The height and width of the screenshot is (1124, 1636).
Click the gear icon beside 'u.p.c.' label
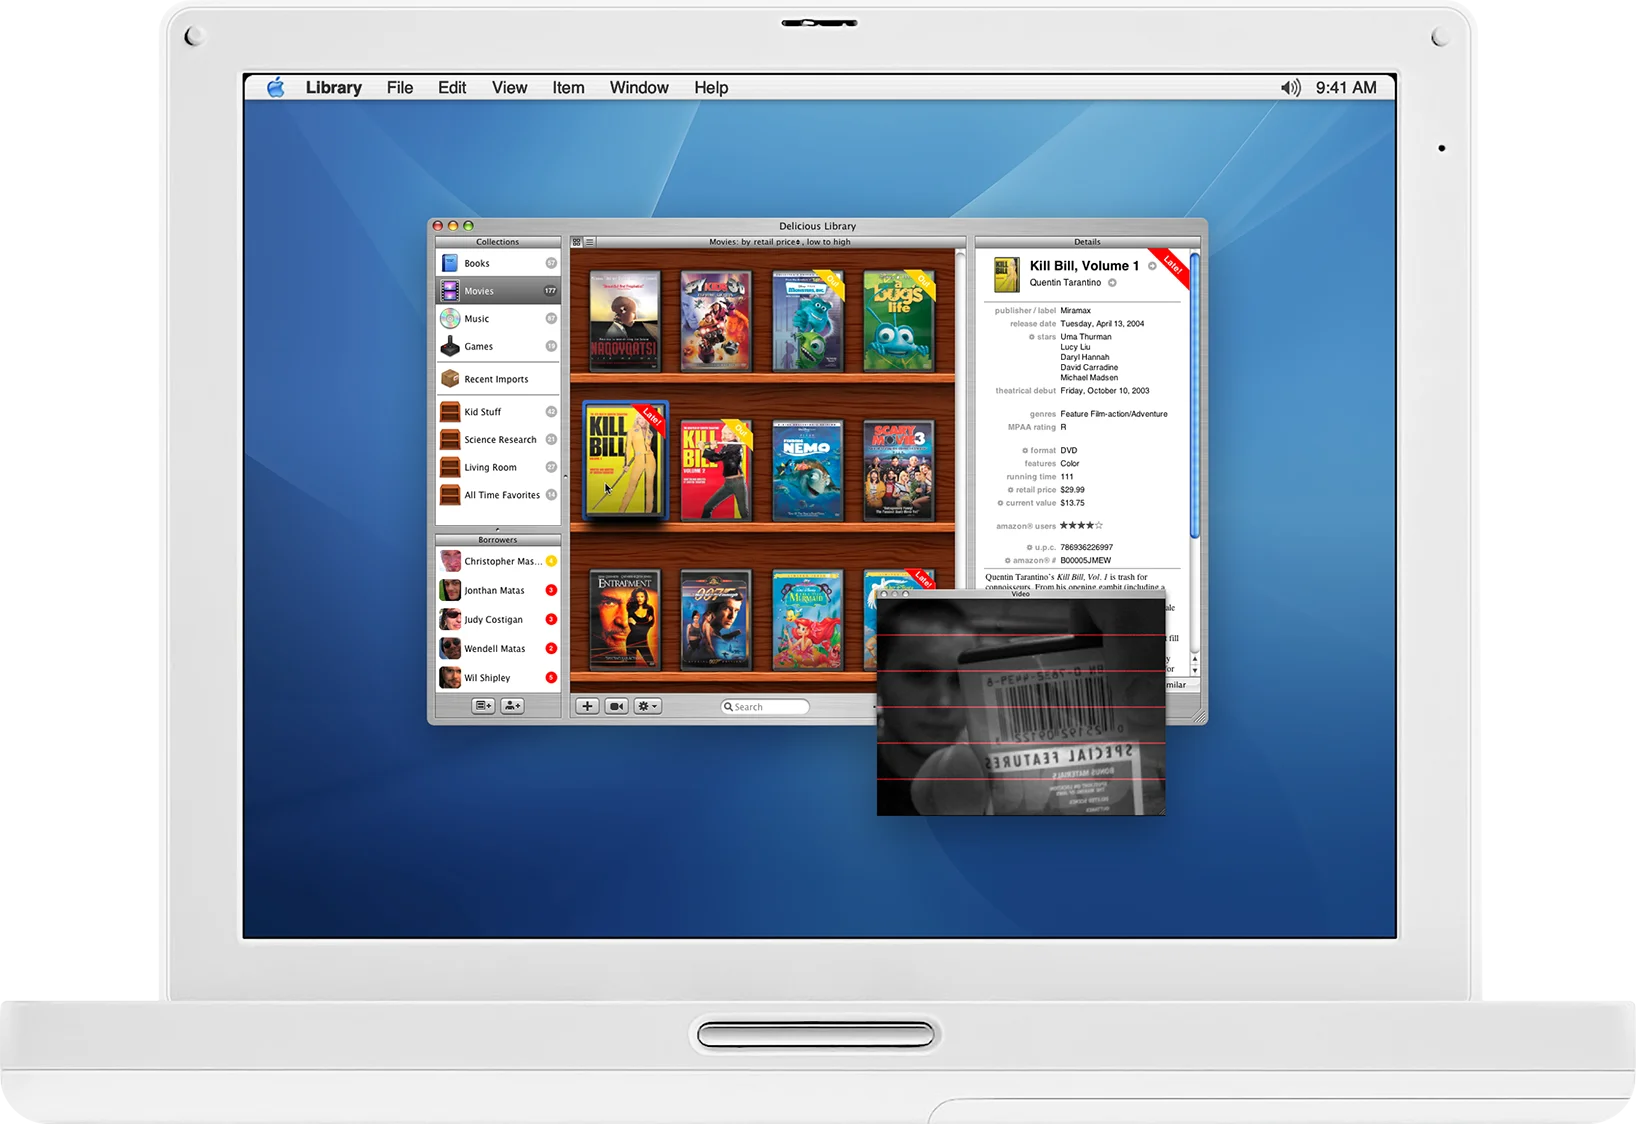point(1029,548)
